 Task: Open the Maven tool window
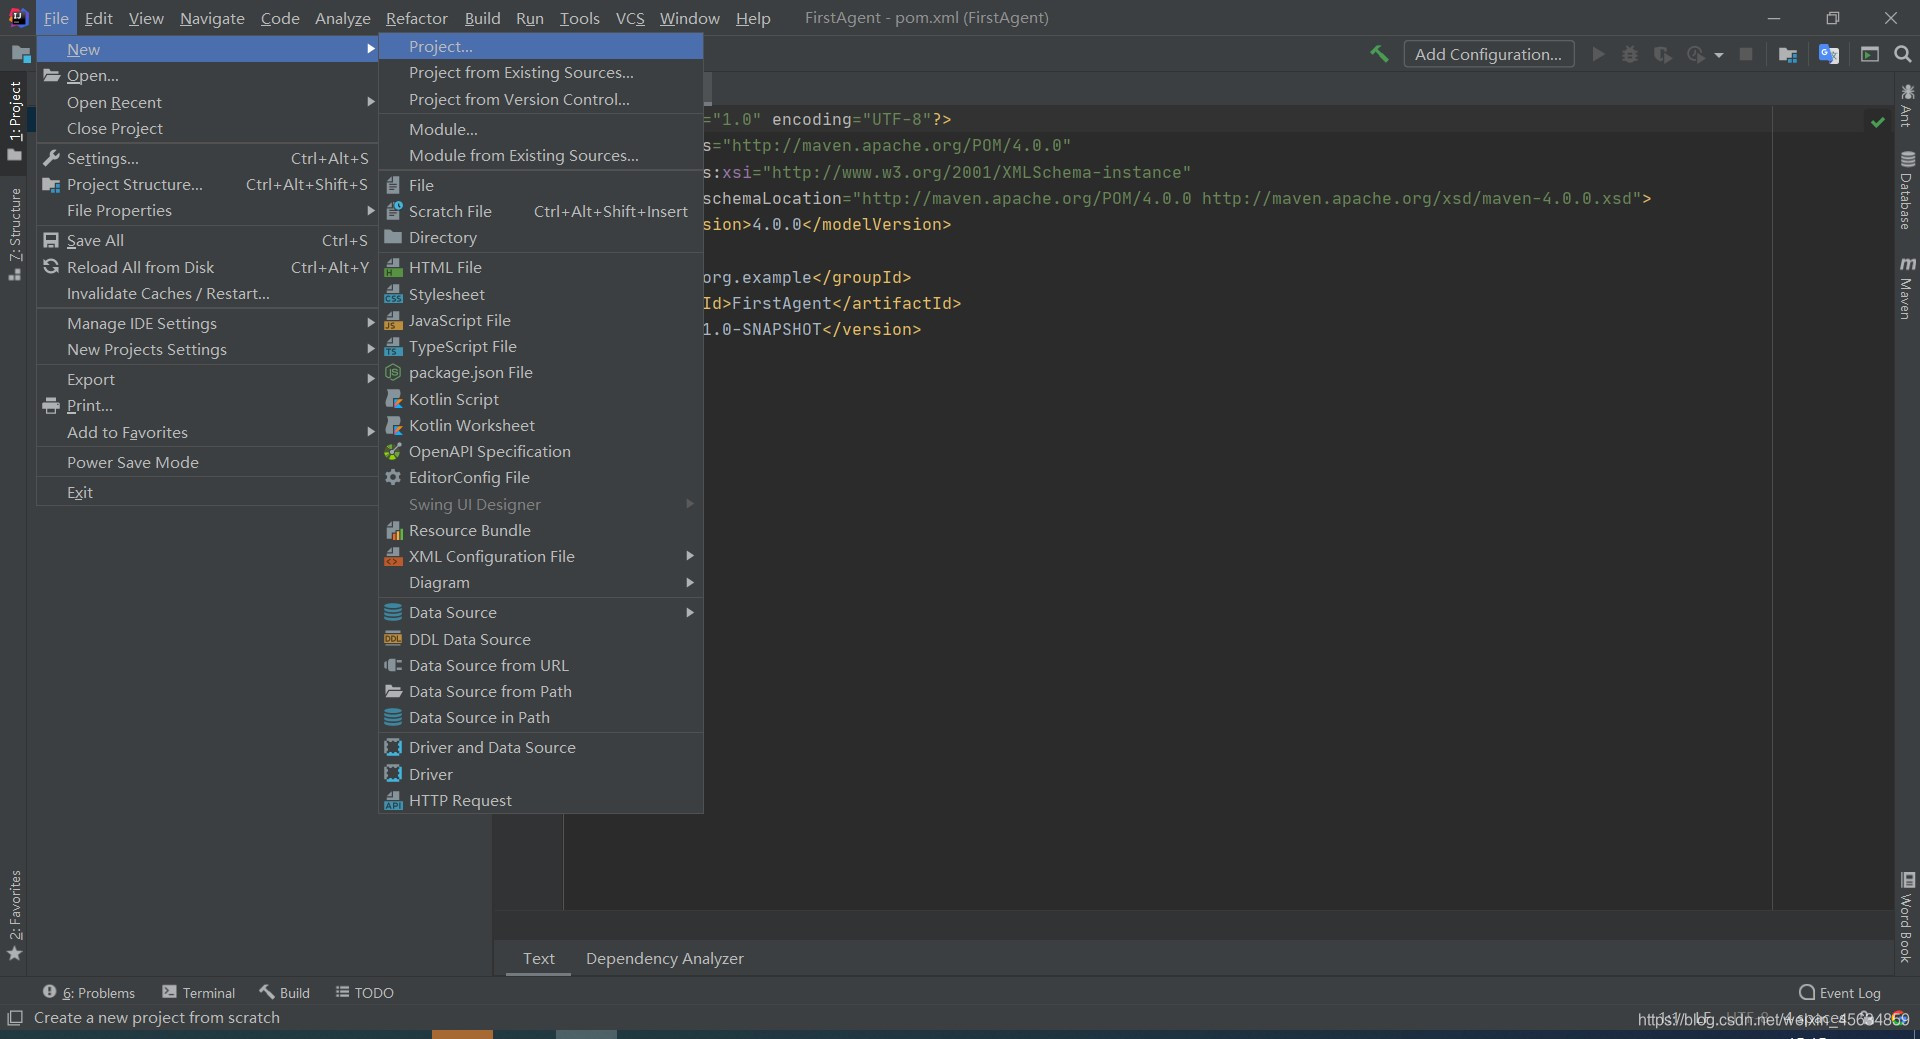(x=1907, y=288)
